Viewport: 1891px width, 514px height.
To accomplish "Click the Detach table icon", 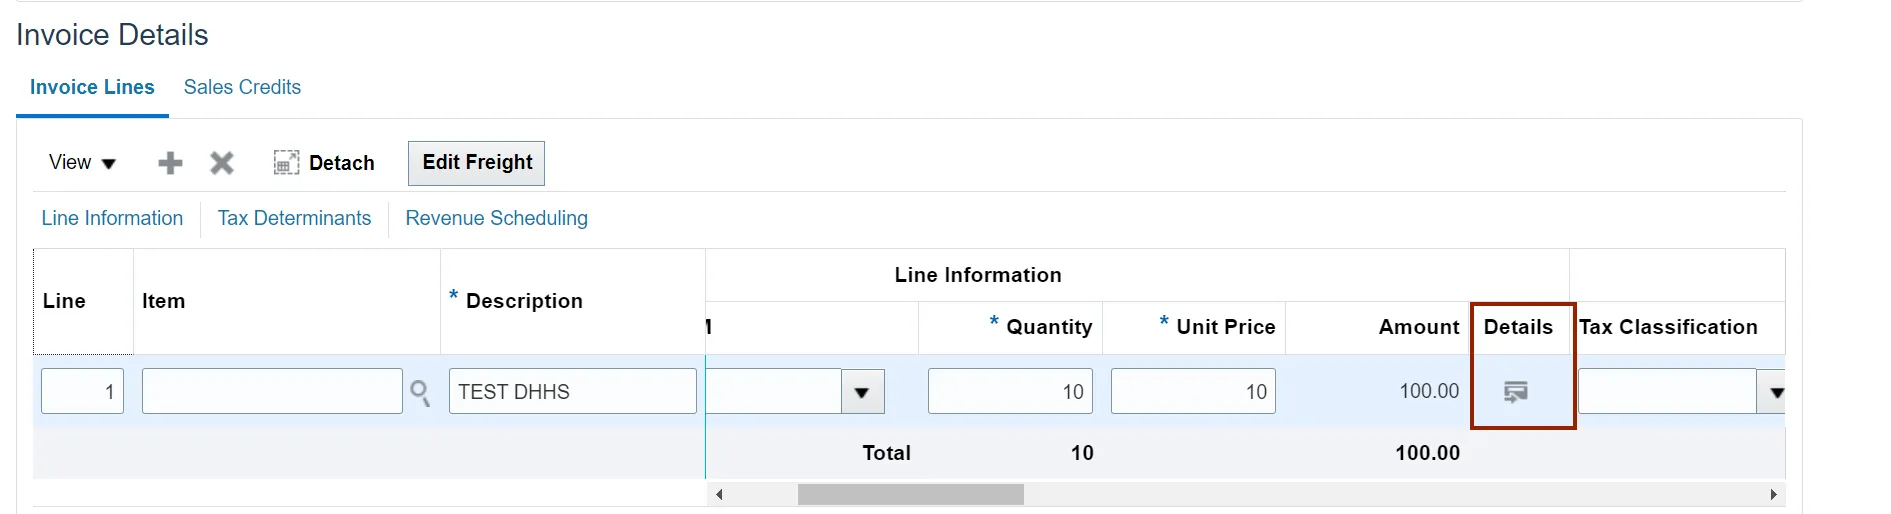I will [x=286, y=163].
